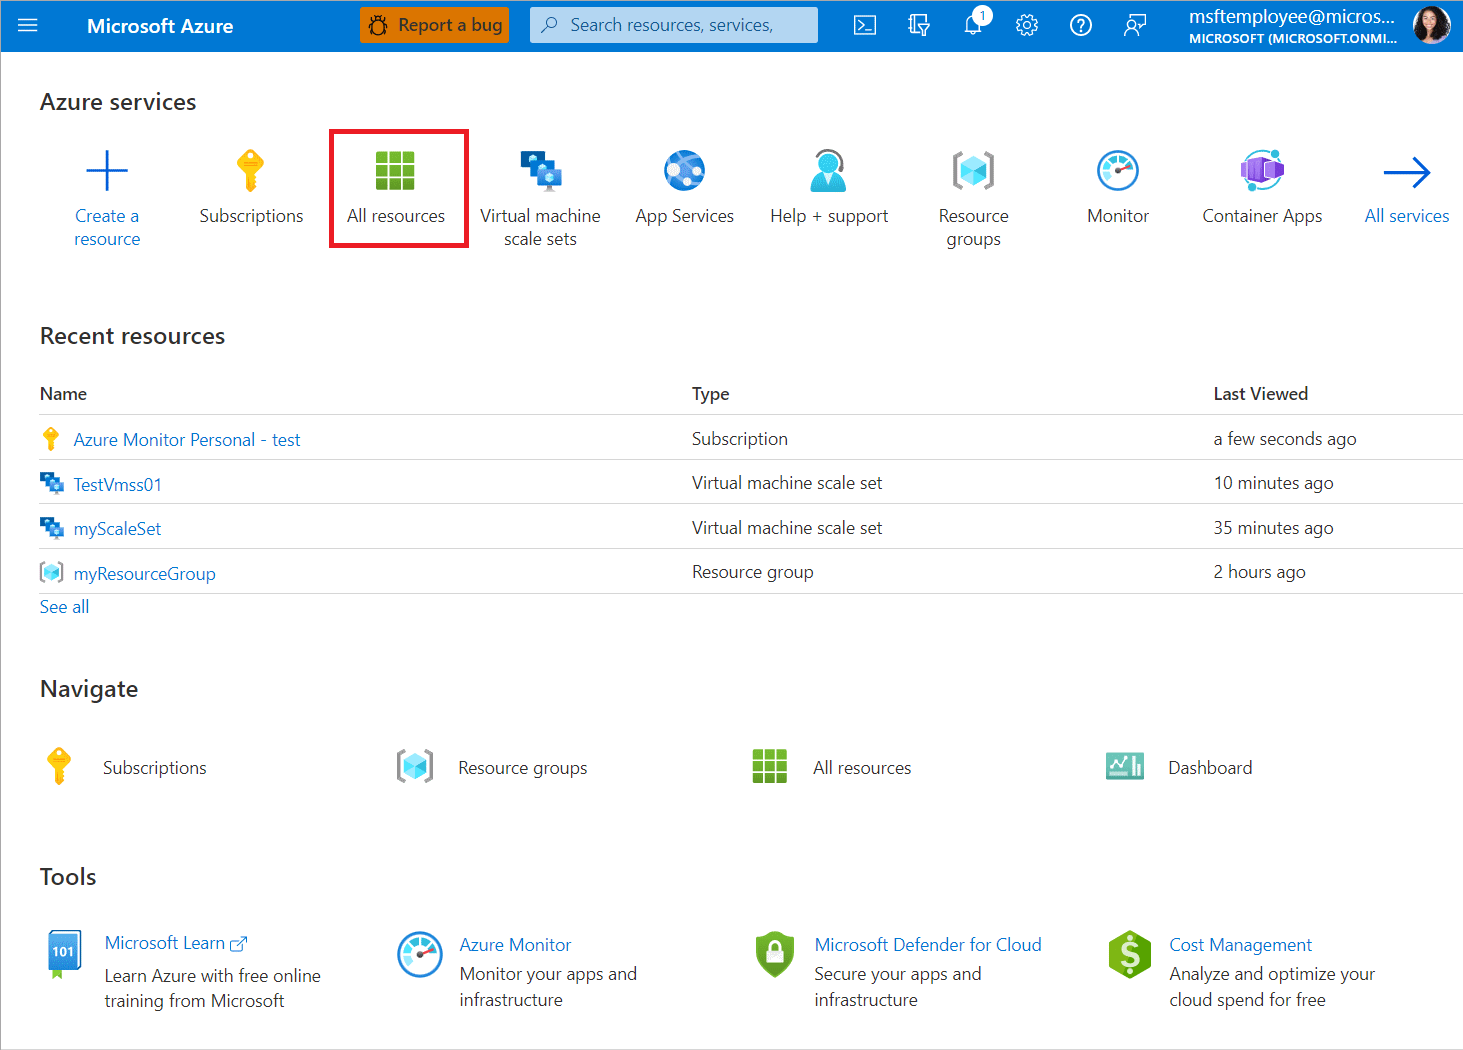Click the Type column header
This screenshot has width=1463, height=1050.
click(710, 394)
